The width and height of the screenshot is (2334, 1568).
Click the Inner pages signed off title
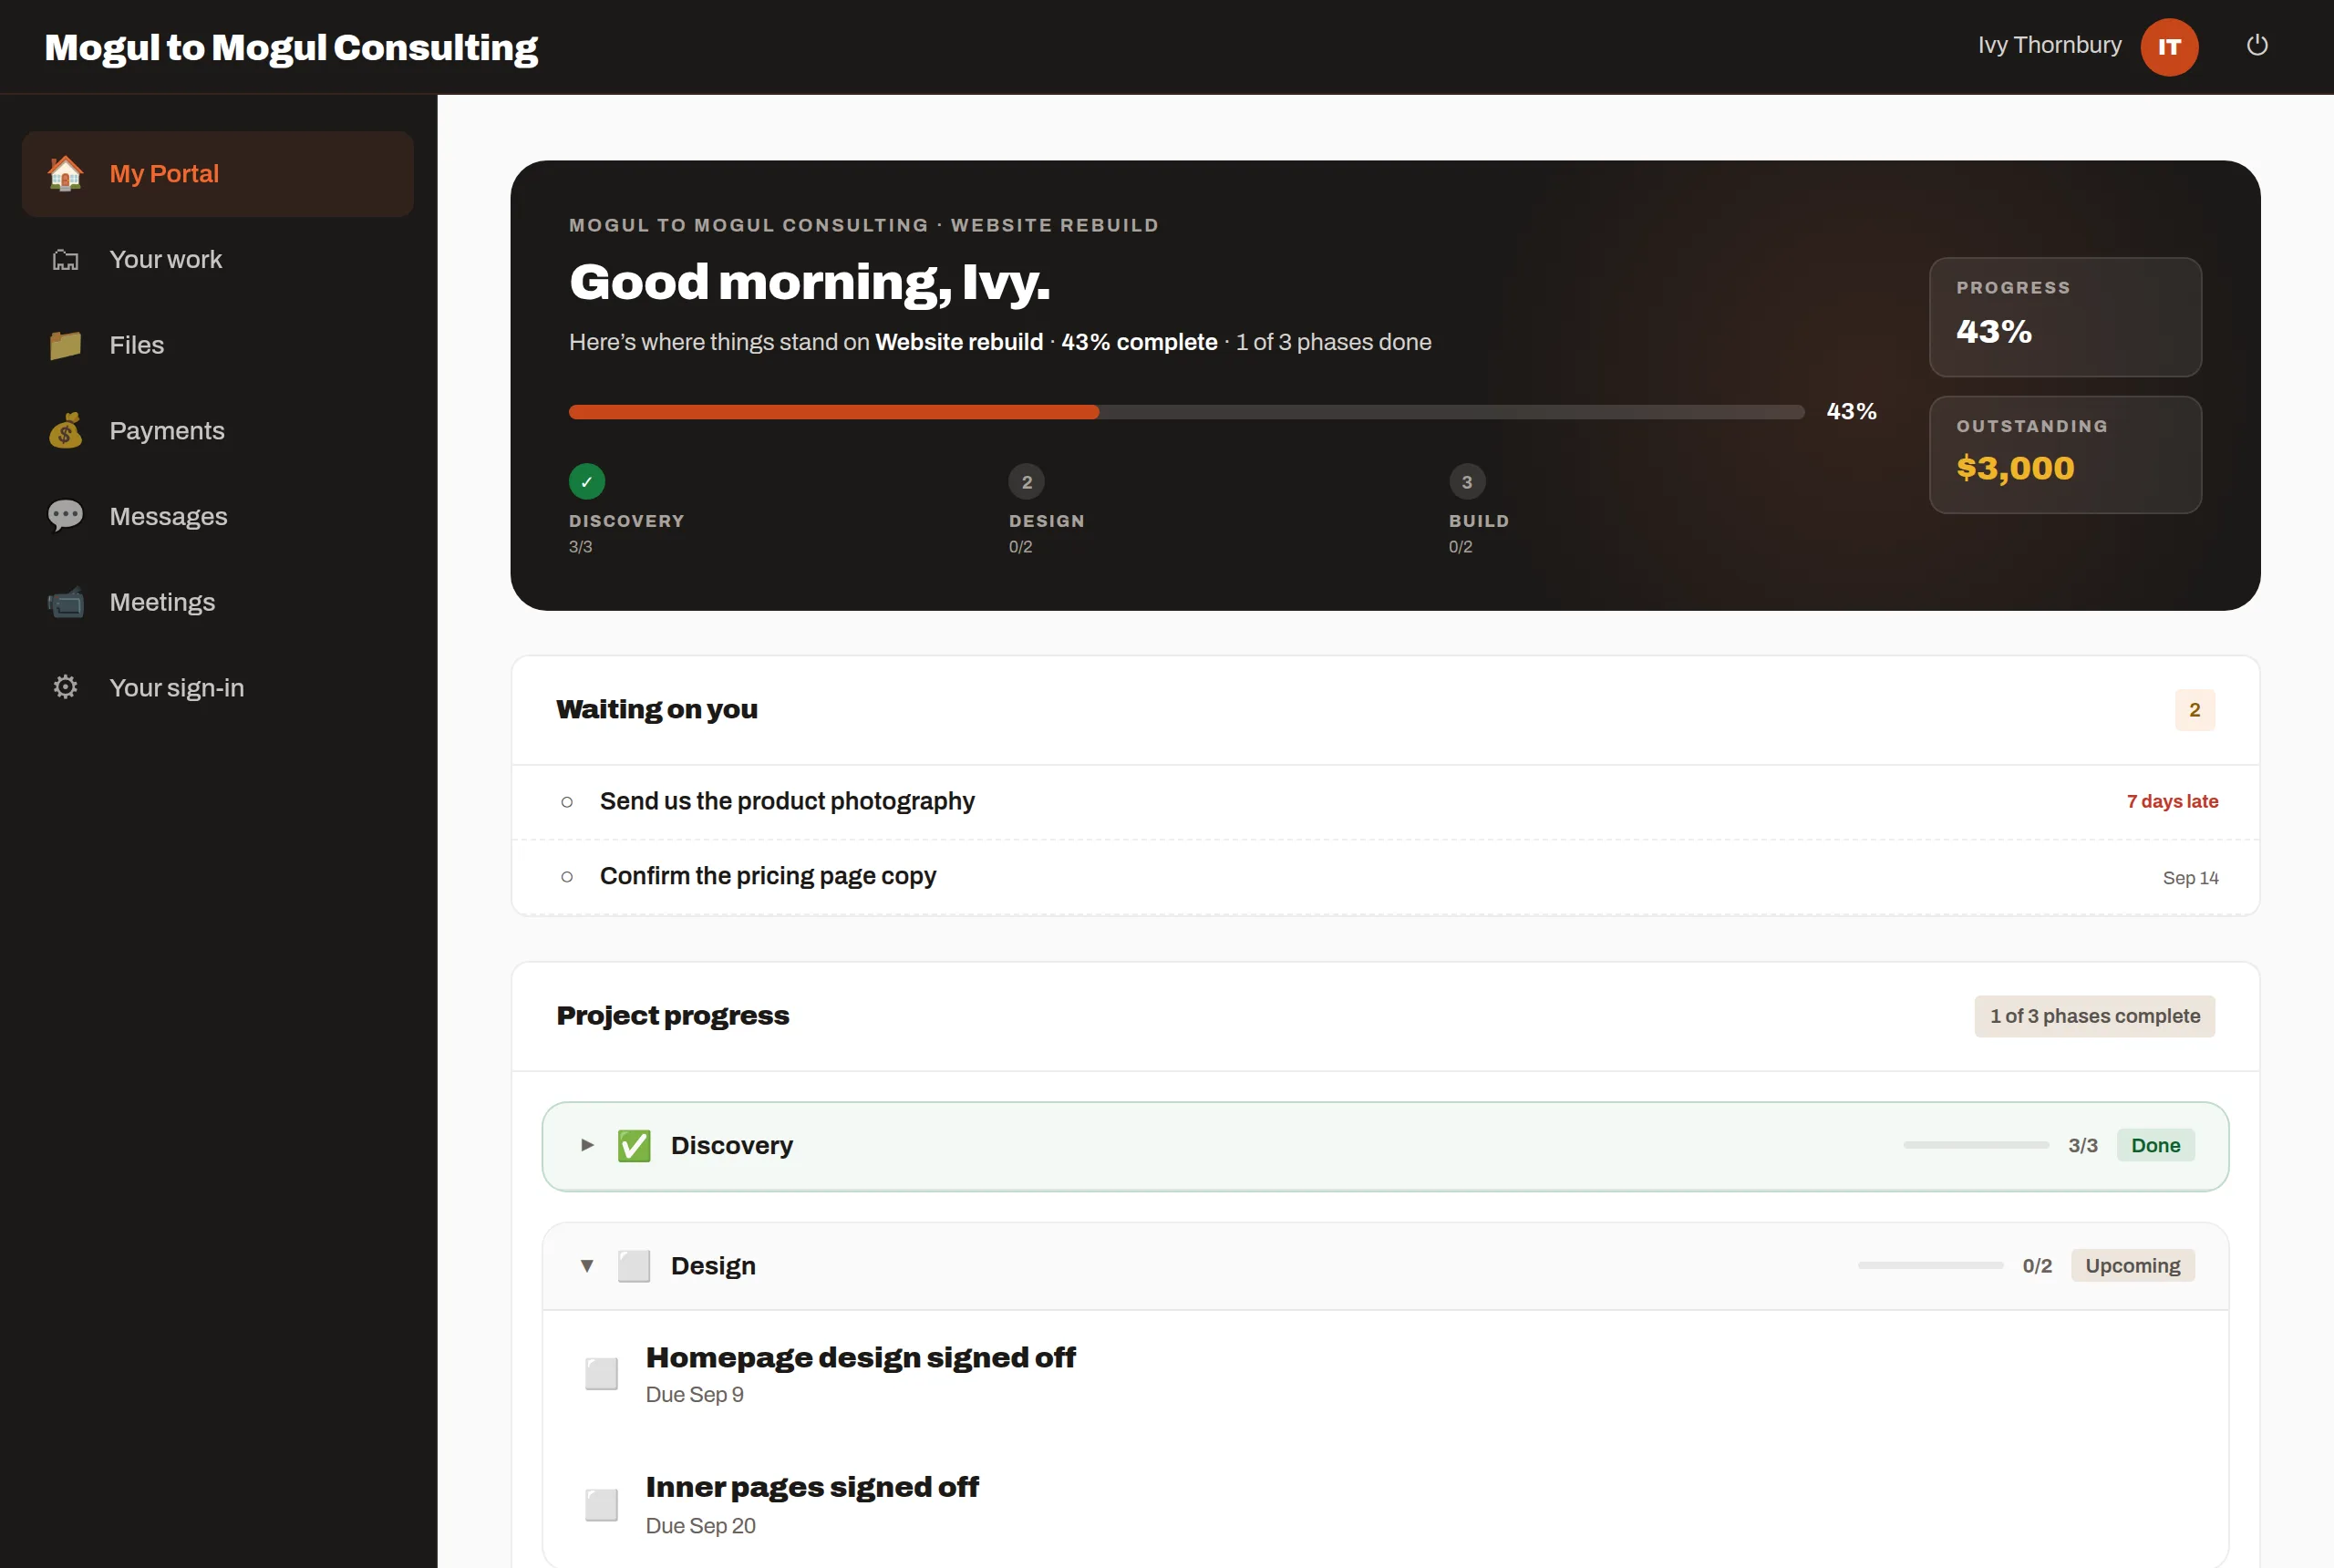812,1487
